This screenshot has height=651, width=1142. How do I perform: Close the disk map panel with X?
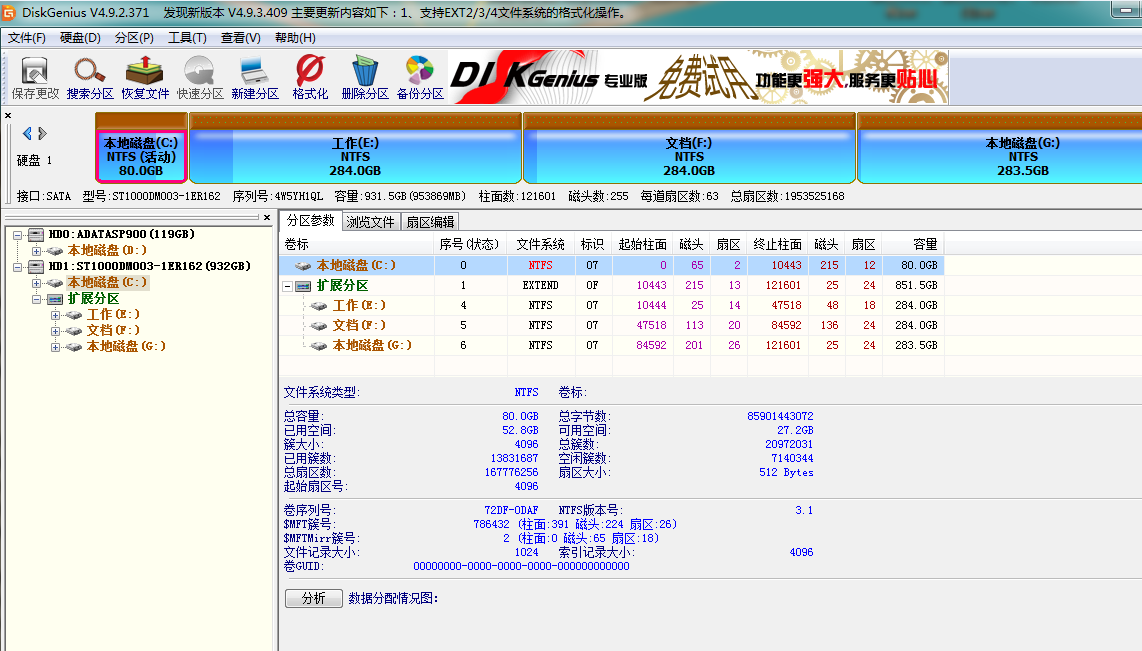tap(8, 116)
